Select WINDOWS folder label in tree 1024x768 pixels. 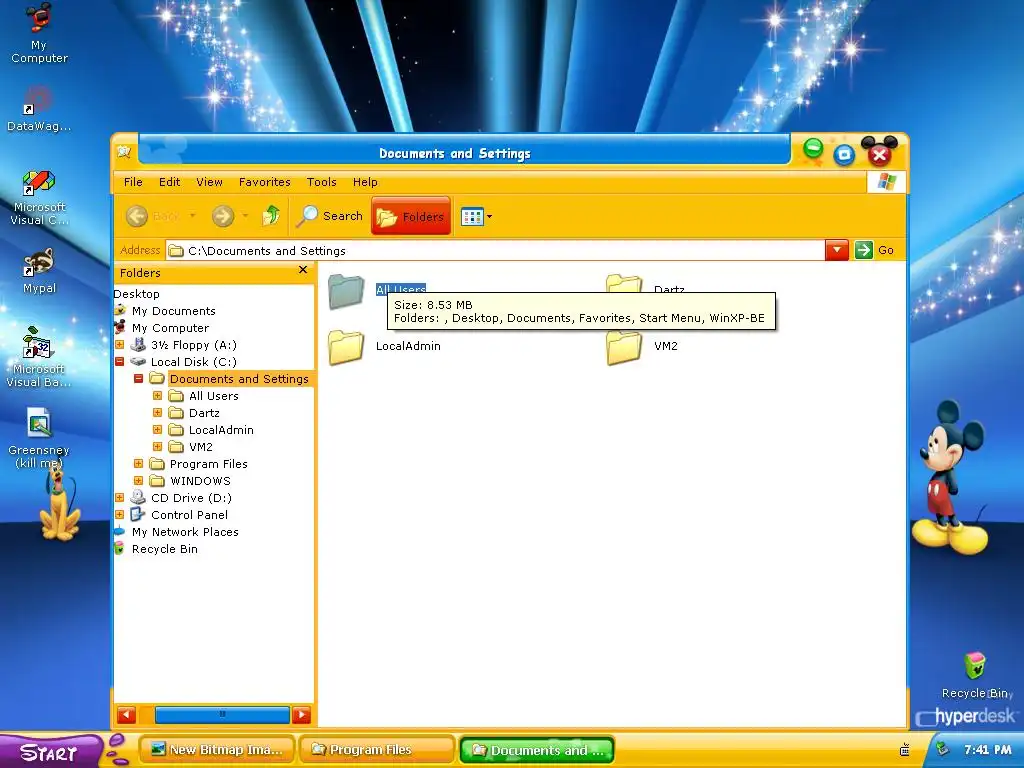[x=200, y=481]
